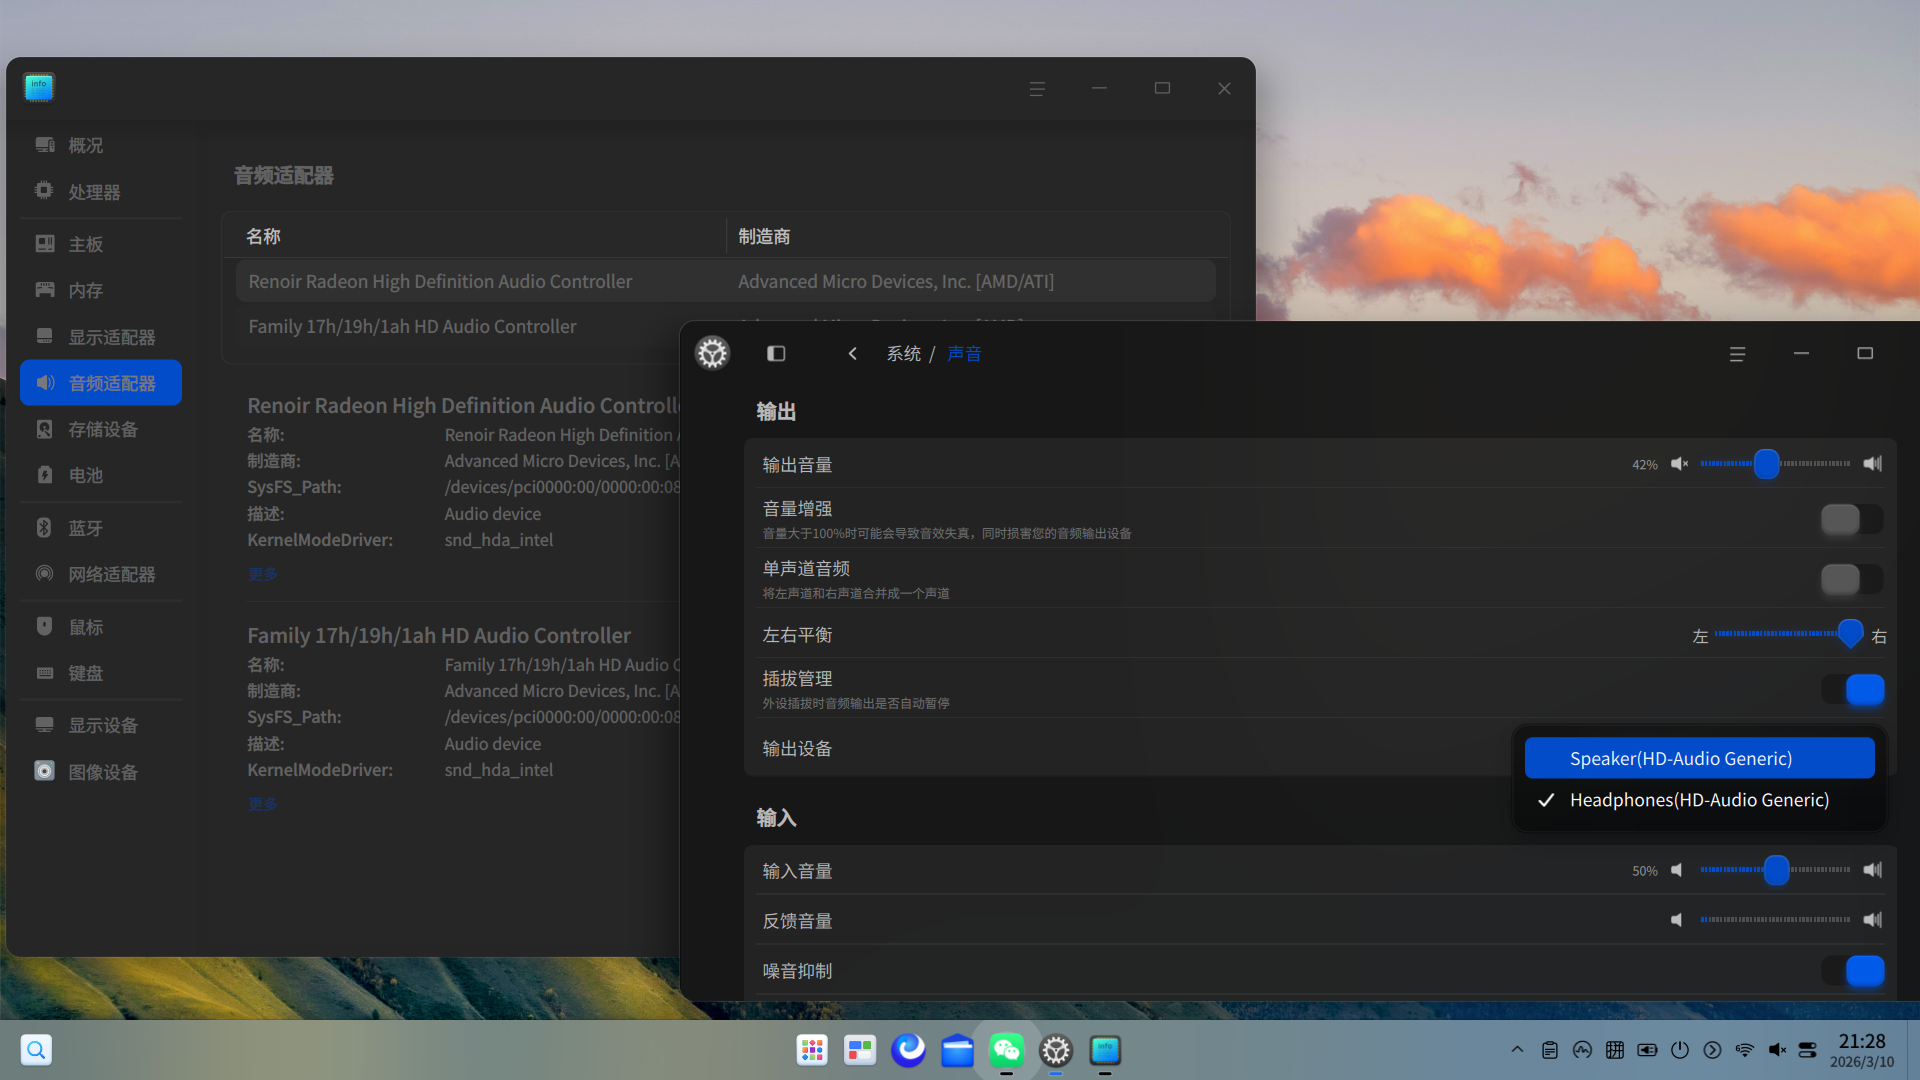Open the settings window hamburger menu
The image size is (1920, 1080).
(1737, 354)
